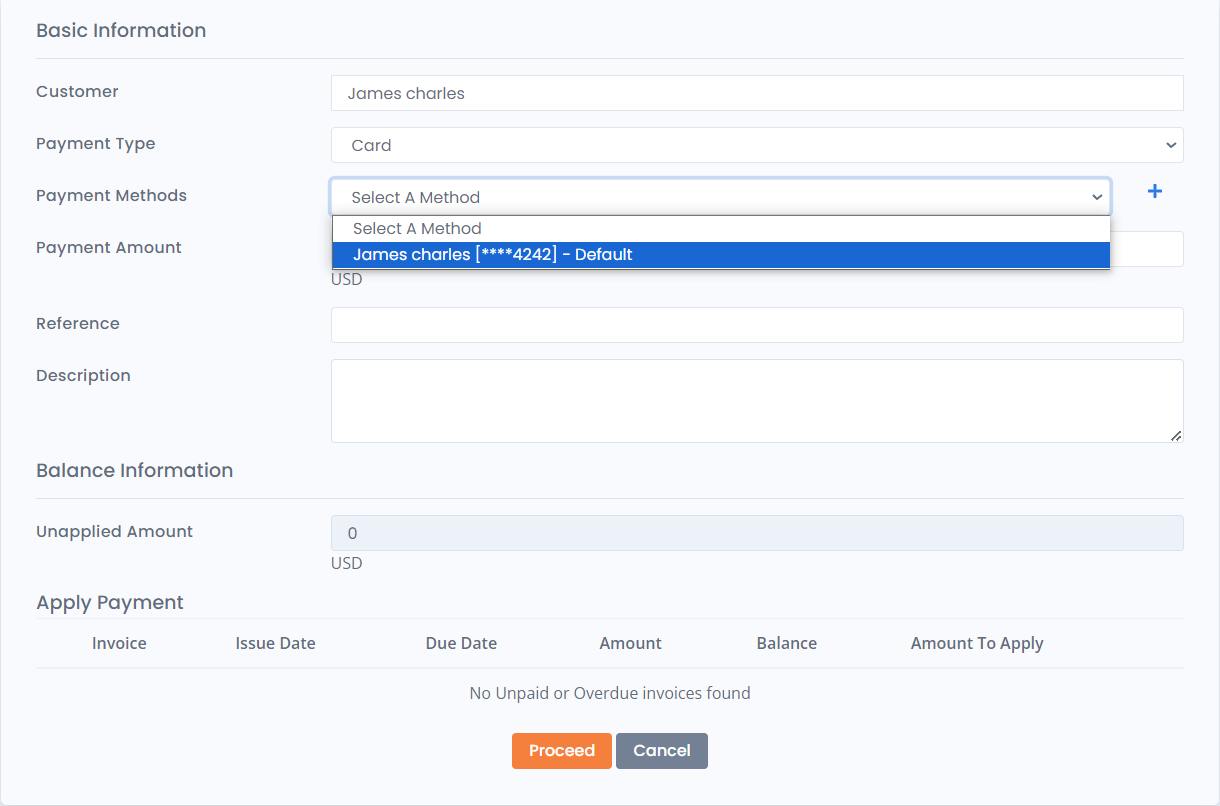The width and height of the screenshot is (1220, 806).
Task: Click the Apply Payment section heading
Action: [x=110, y=602]
